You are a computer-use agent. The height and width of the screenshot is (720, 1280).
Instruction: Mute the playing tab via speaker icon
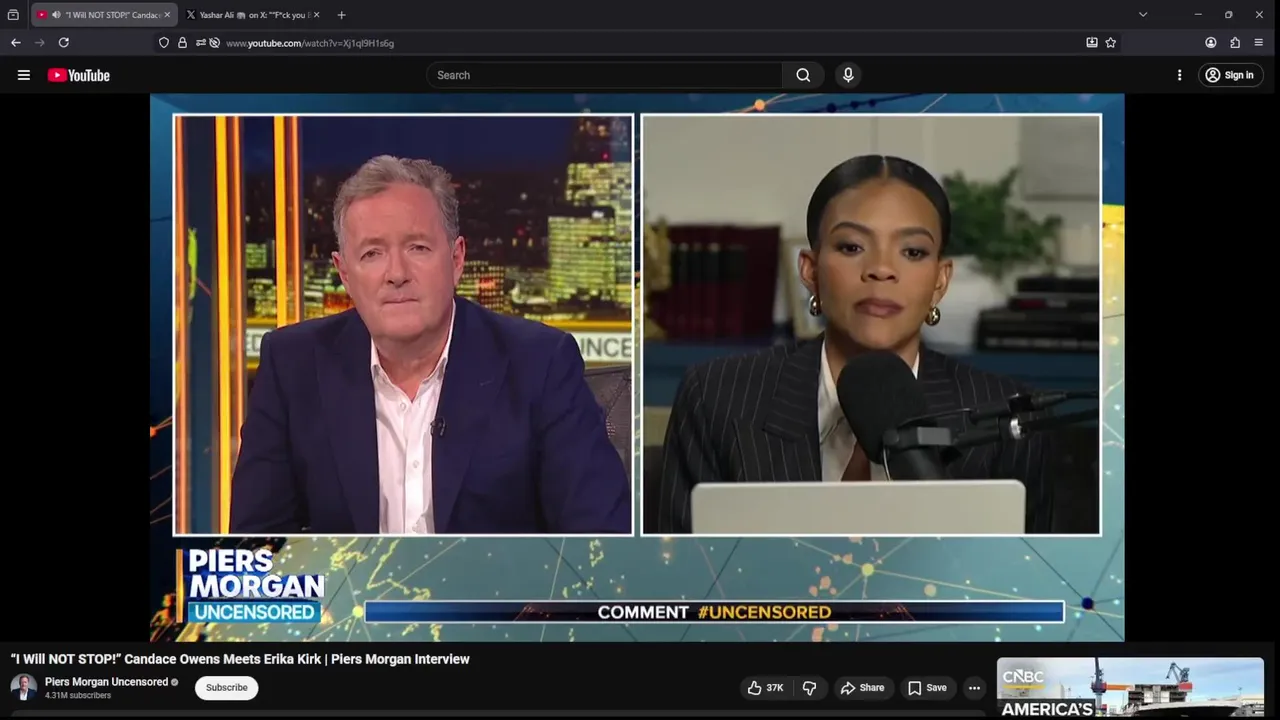[55, 15]
